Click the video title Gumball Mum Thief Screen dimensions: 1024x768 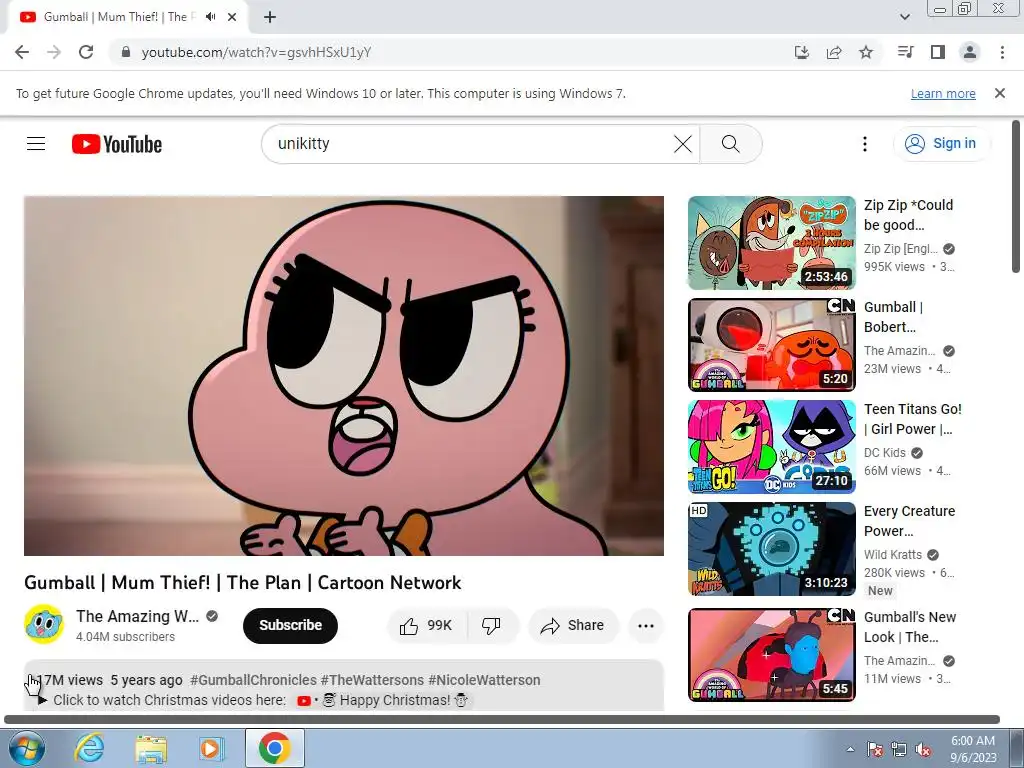pyautogui.click(x=243, y=583)
